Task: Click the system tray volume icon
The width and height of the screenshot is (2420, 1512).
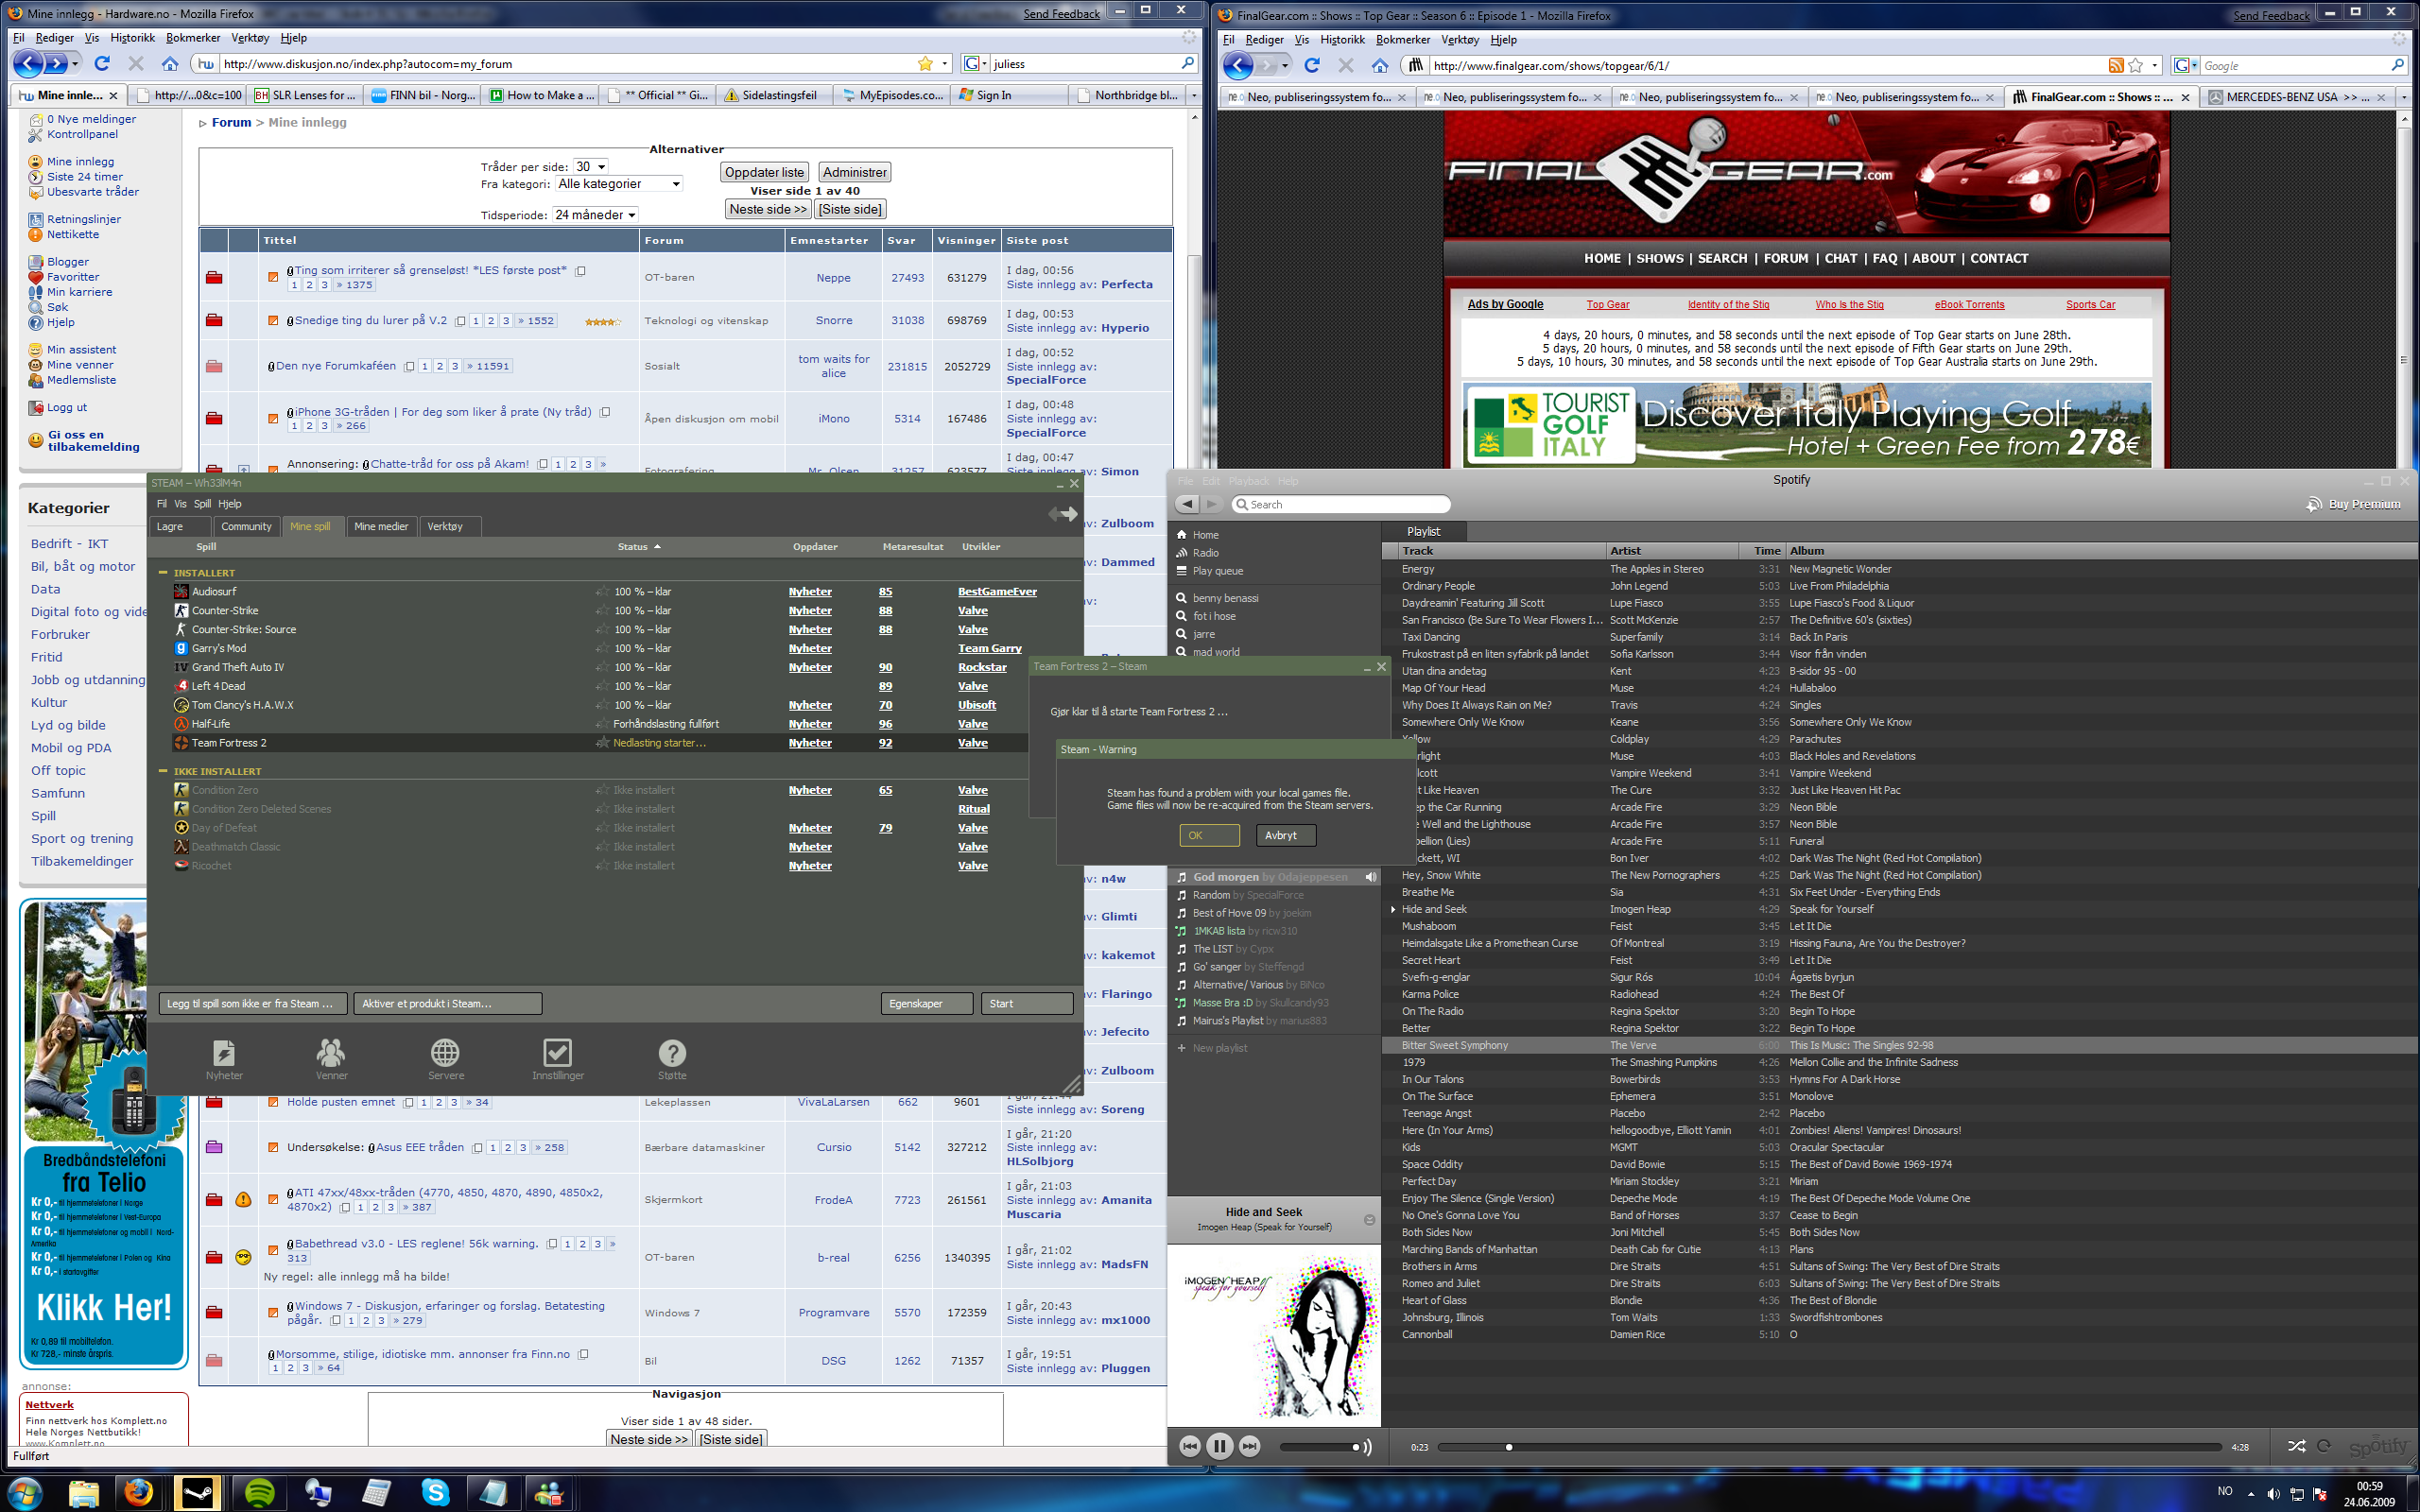Action: click(2273, 1493)
